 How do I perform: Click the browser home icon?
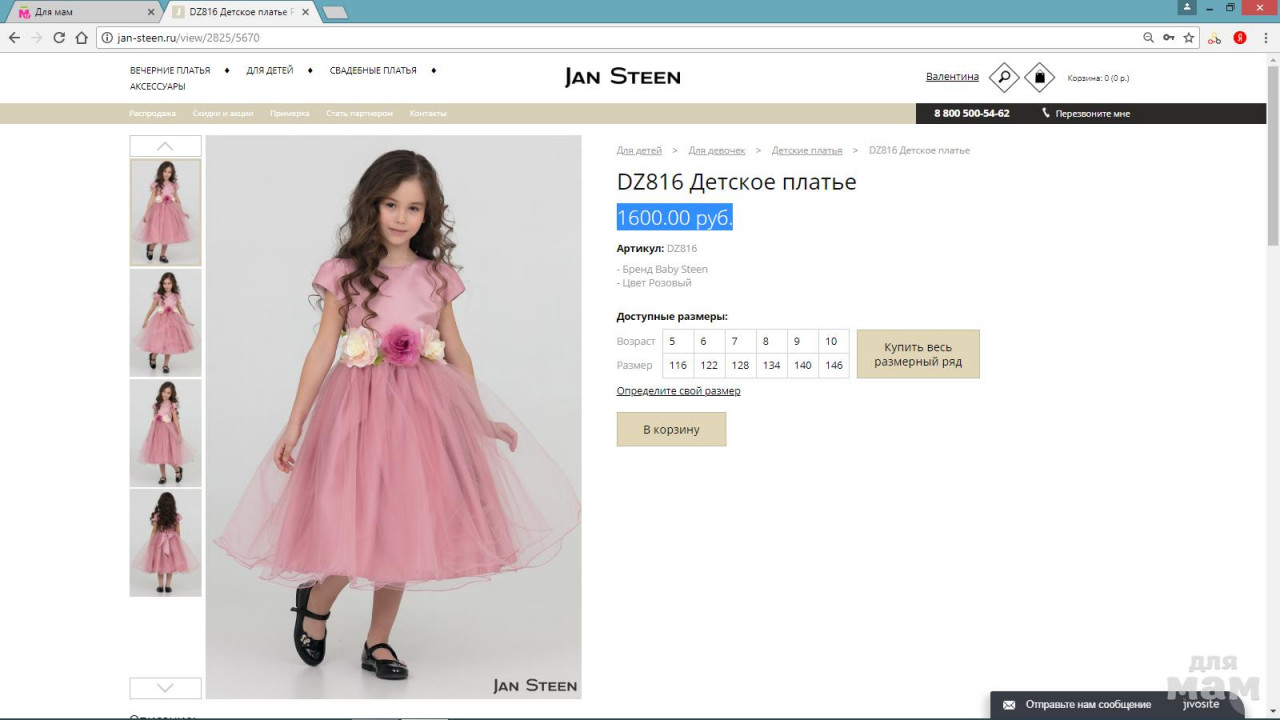(82, 38)
